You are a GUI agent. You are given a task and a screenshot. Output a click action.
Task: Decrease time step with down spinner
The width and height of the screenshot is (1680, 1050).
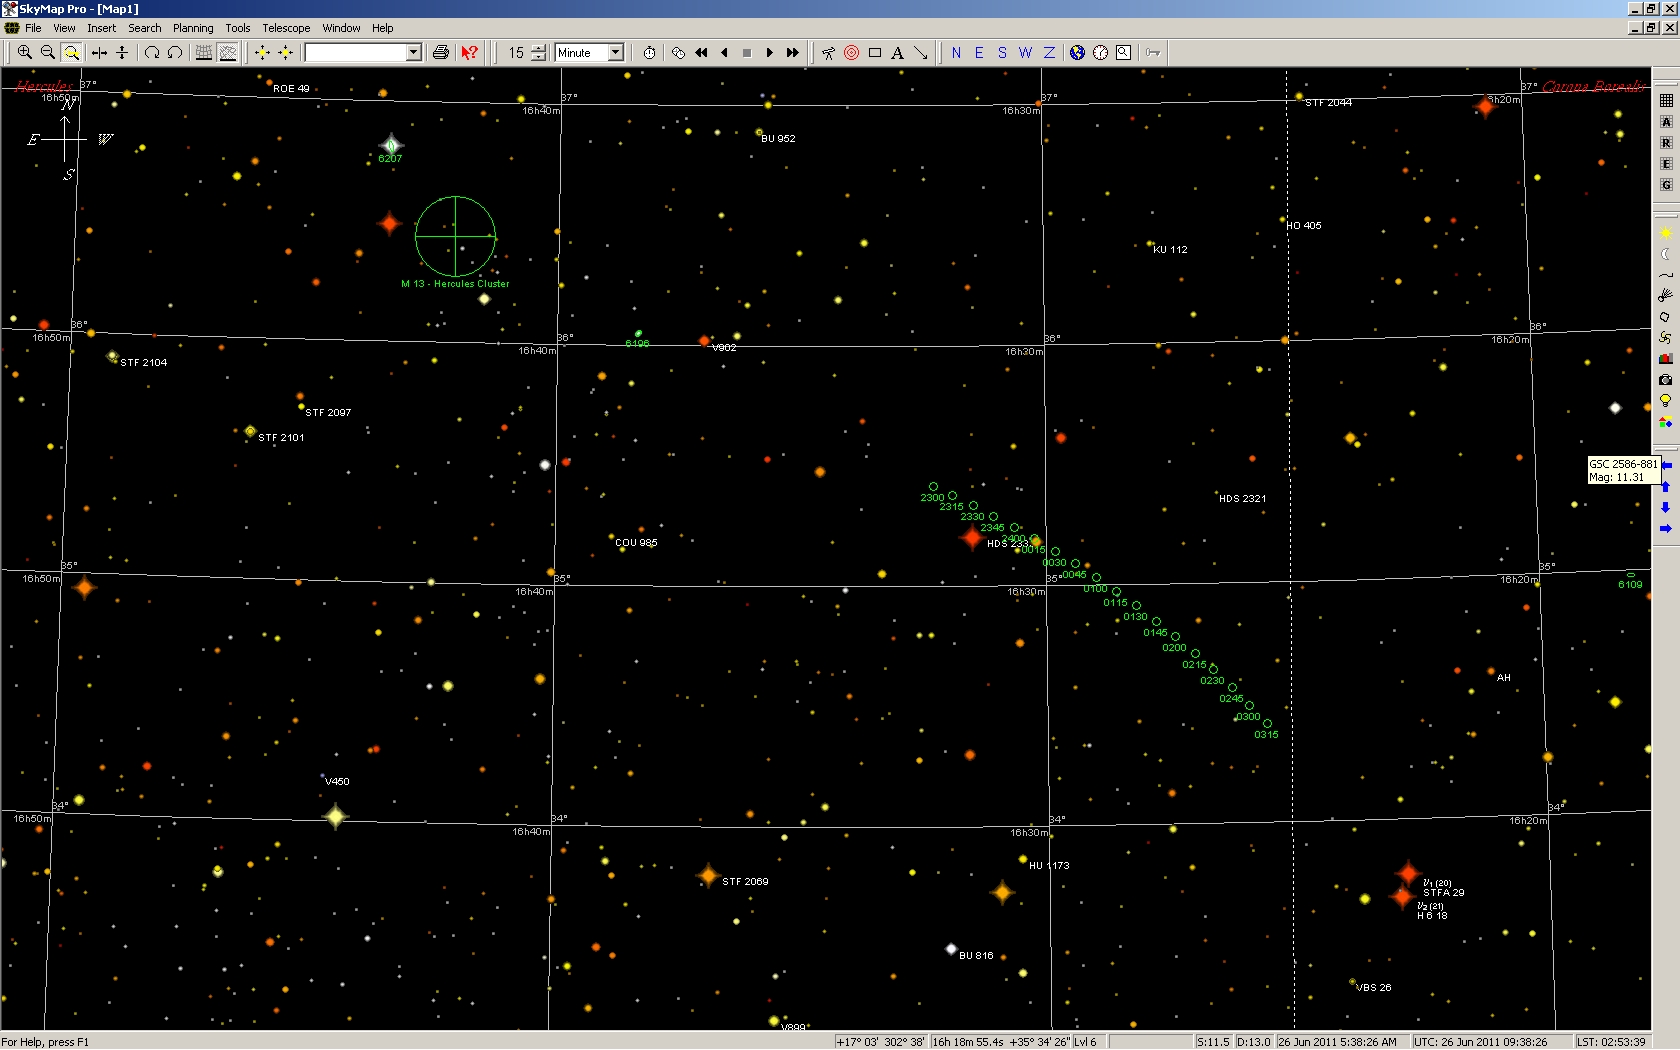539,57
